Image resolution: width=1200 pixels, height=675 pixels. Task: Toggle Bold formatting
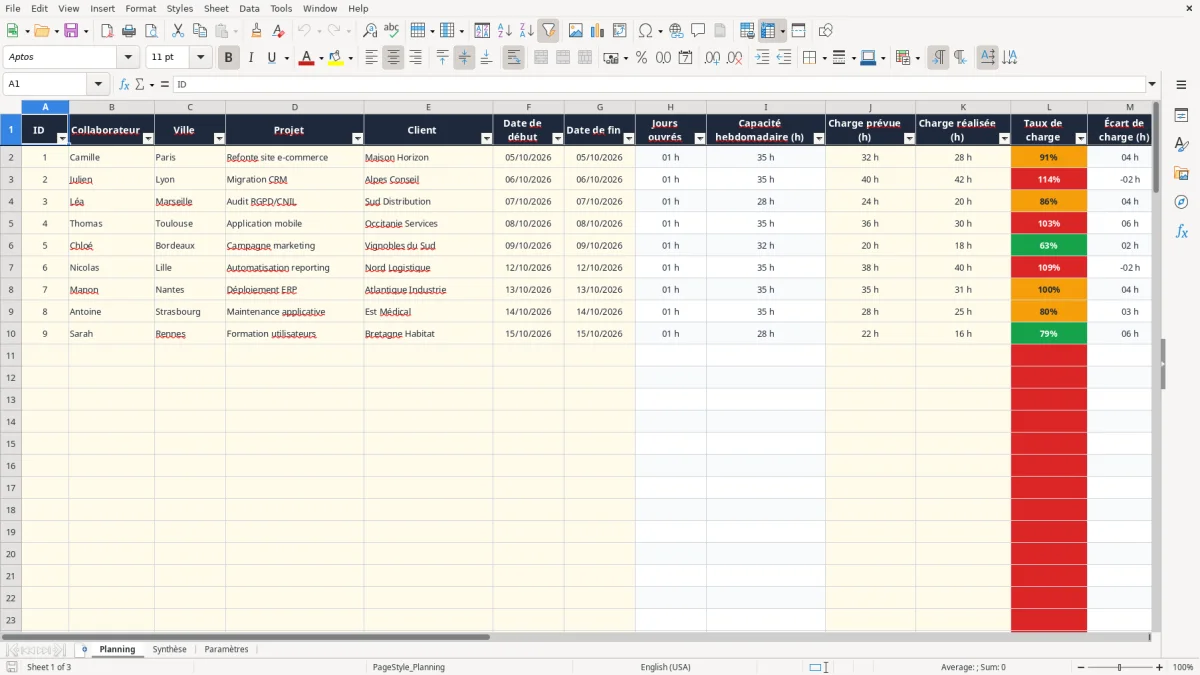coord(228,58)
